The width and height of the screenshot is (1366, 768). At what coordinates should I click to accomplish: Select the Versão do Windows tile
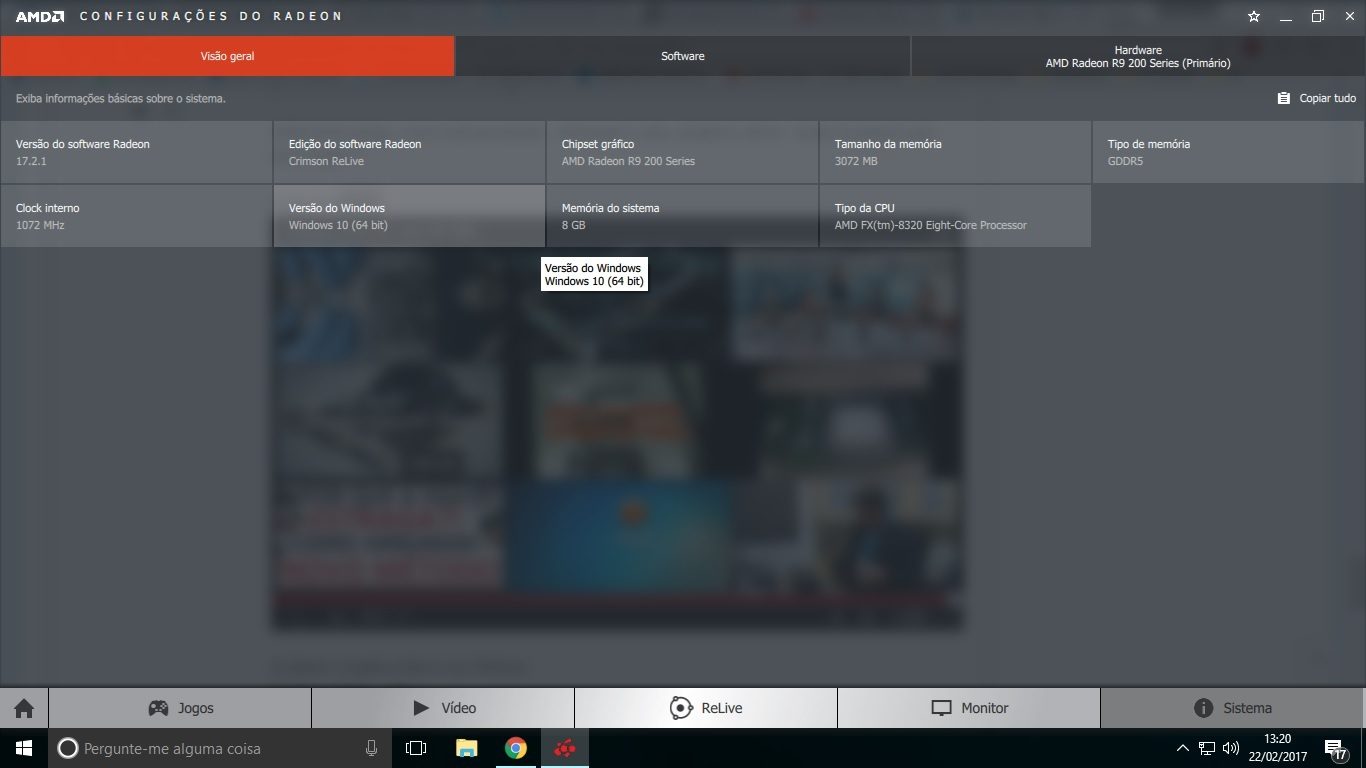(x=409, y=216)
